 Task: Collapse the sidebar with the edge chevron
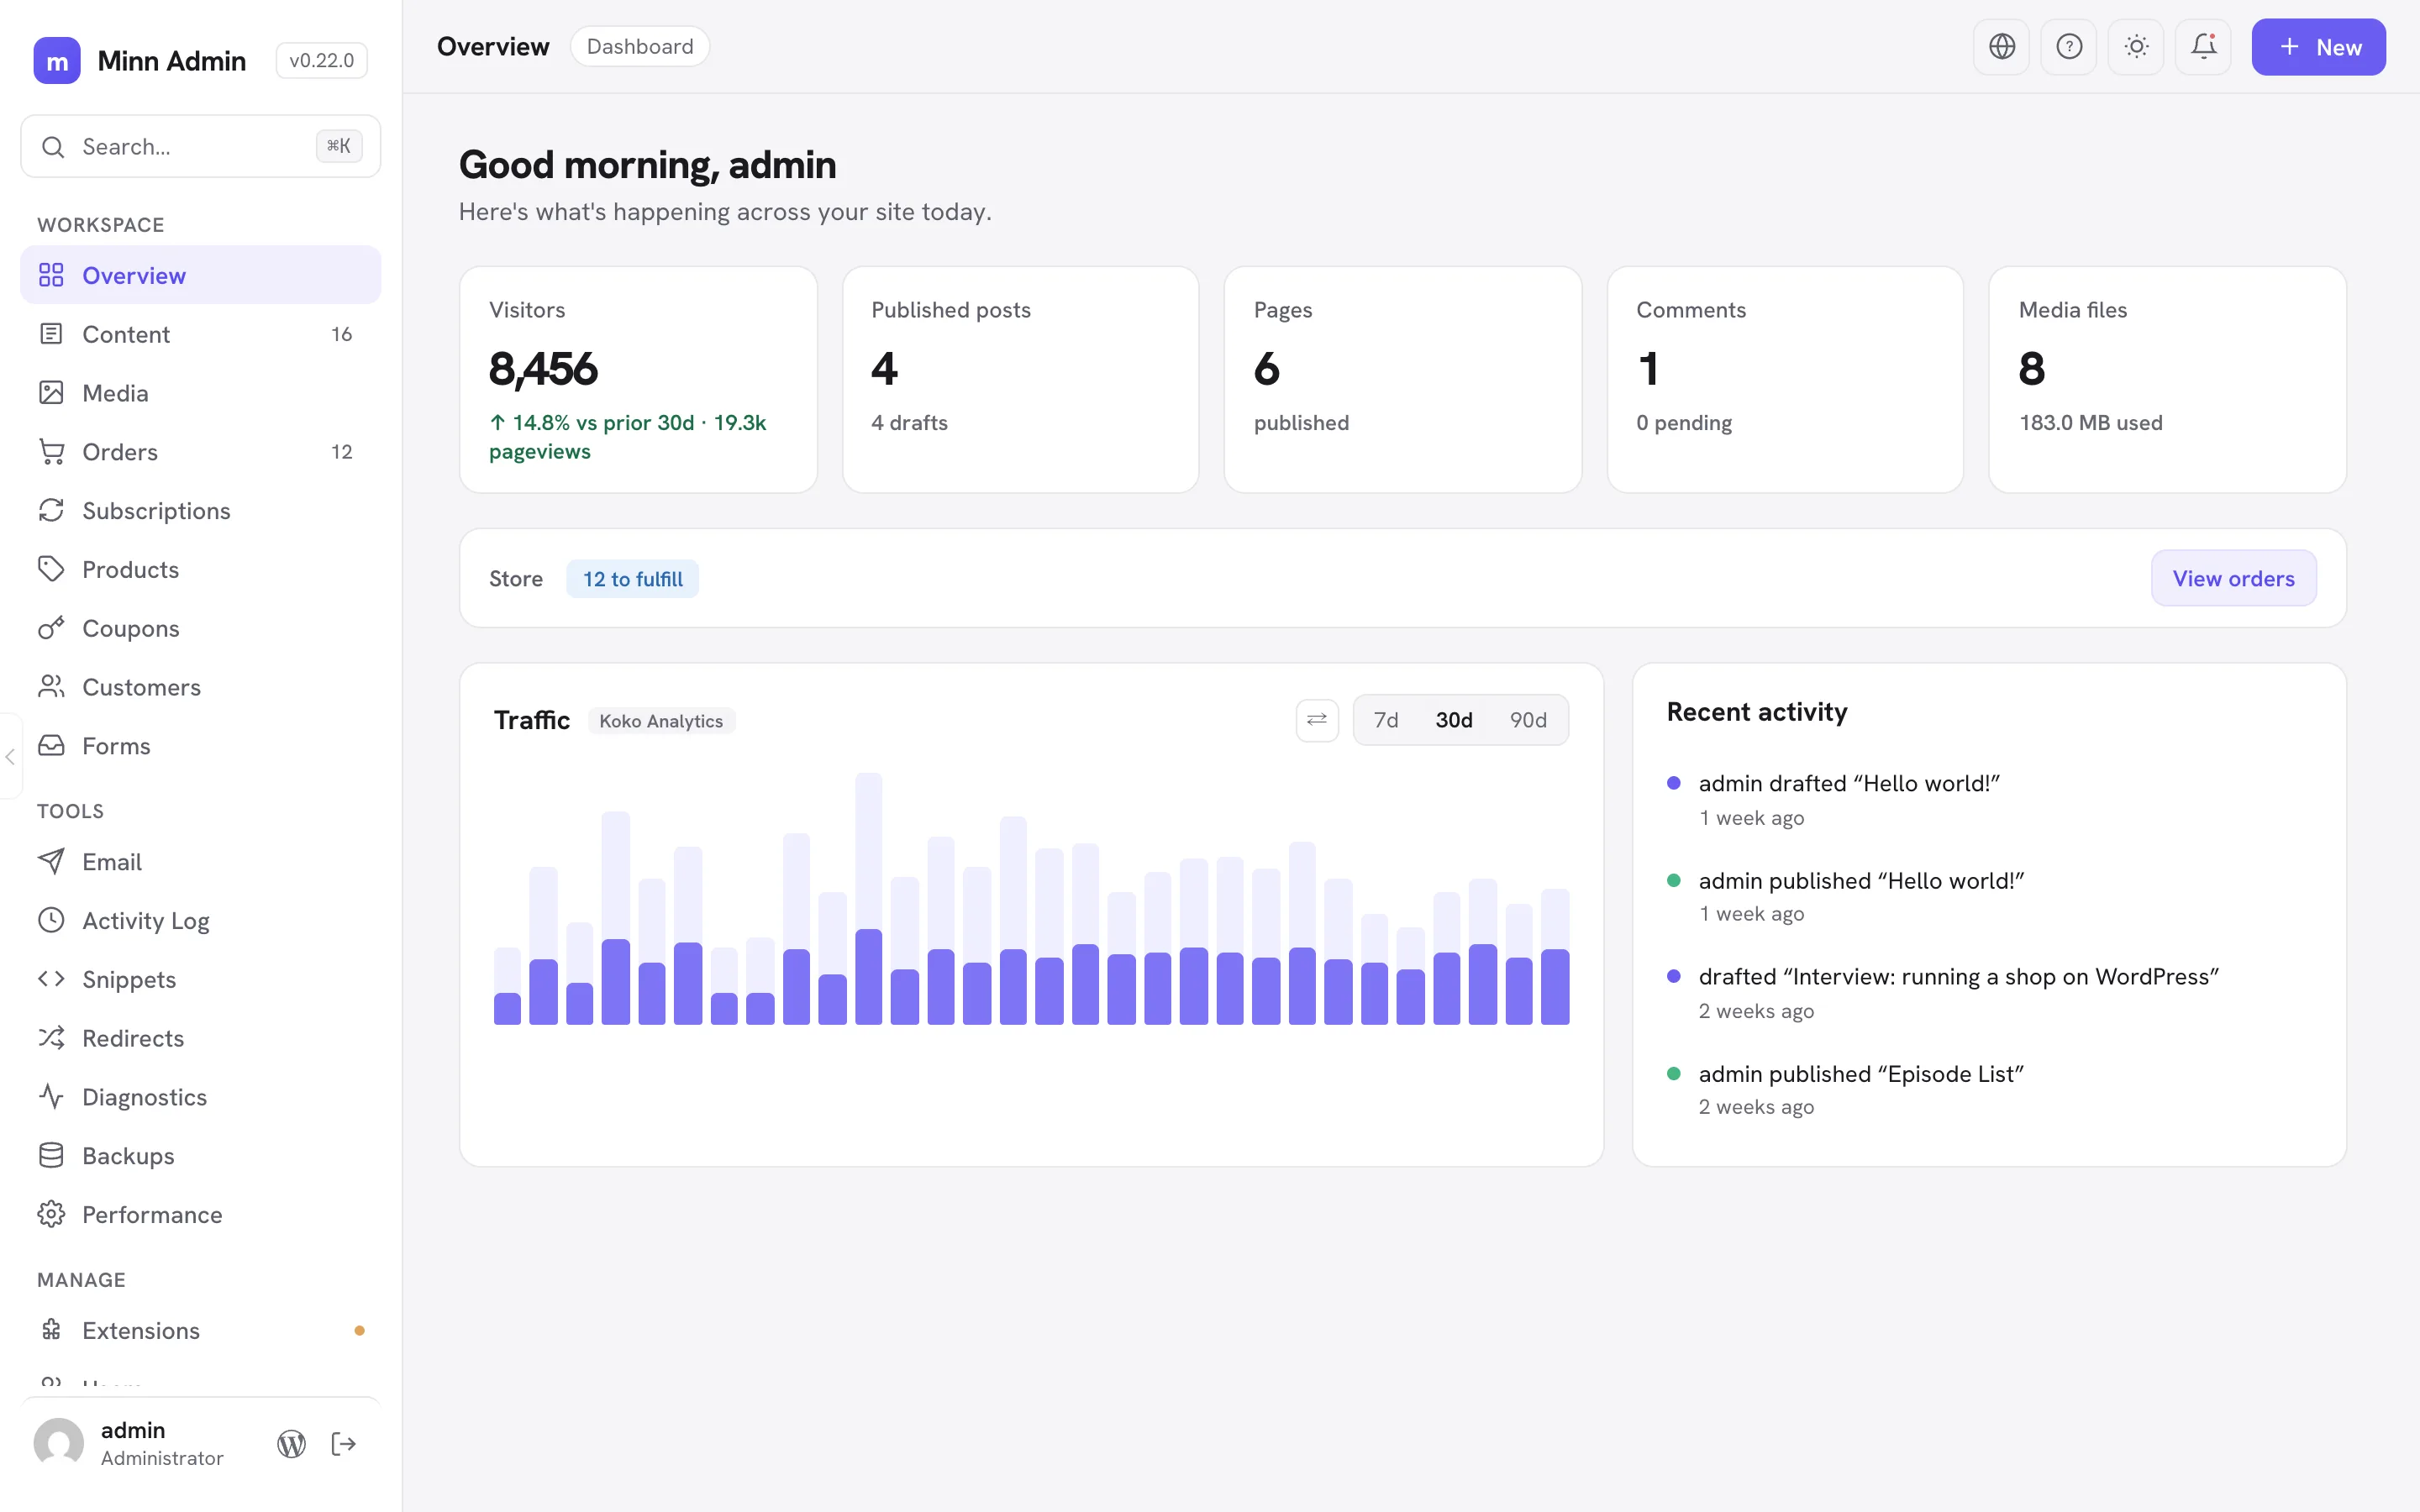(x=10, y=757)
